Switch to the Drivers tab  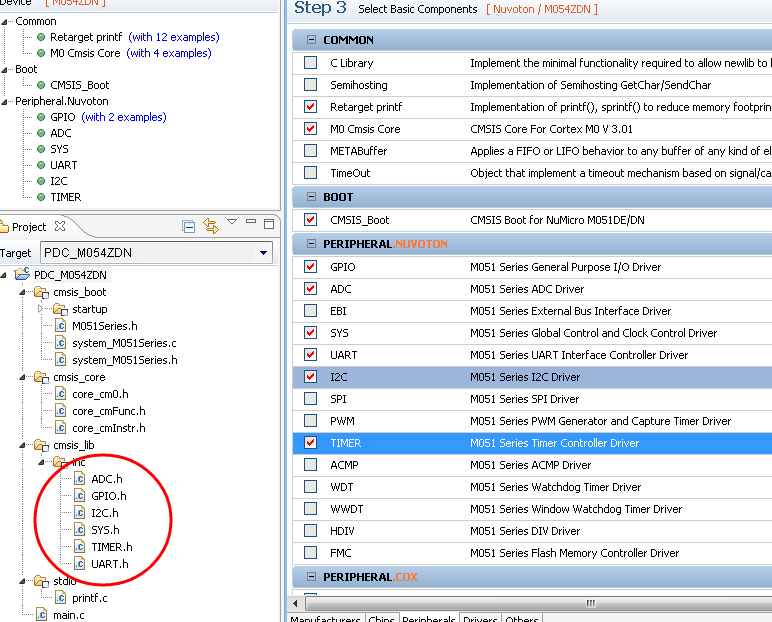coord(480,618)
